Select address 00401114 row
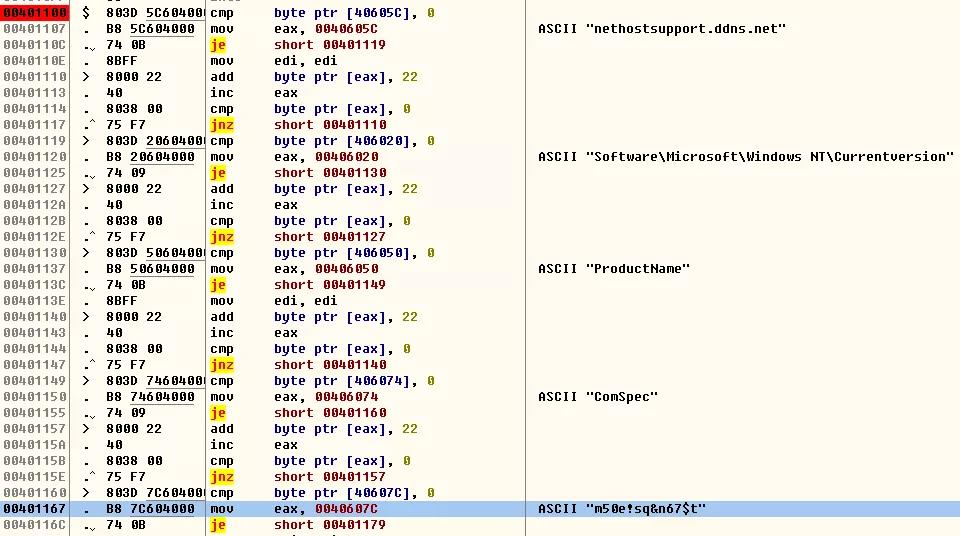 (35, 108)
